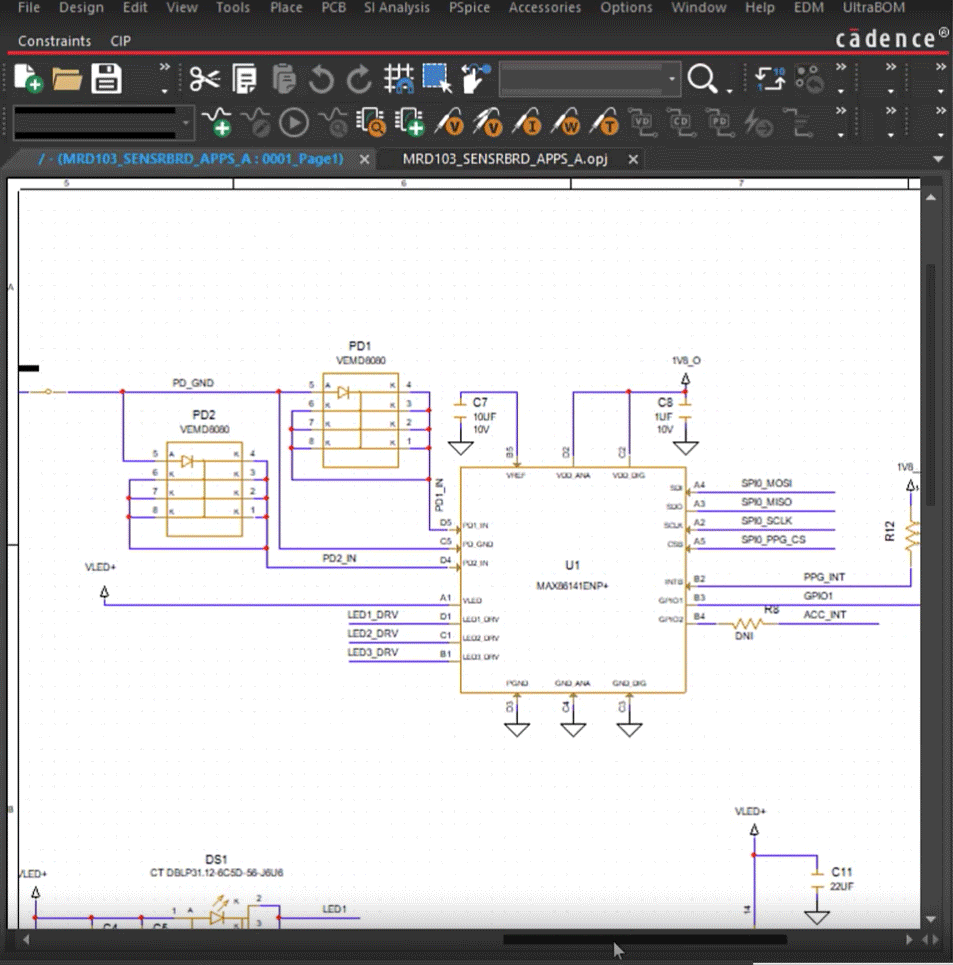Viewport: 953px width, 965px height.
Task: Click the PD bias display icon
Action: pyautogui.click(x=719, y=122)
